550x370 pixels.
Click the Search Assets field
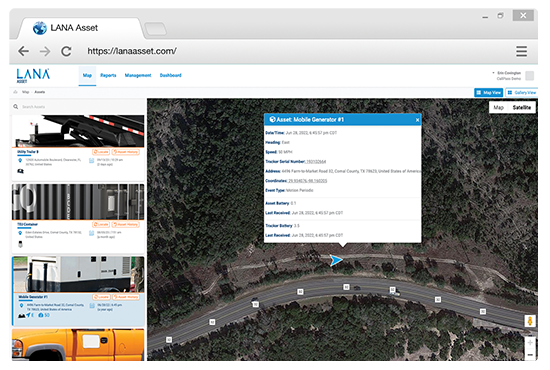tap(79, 107)
